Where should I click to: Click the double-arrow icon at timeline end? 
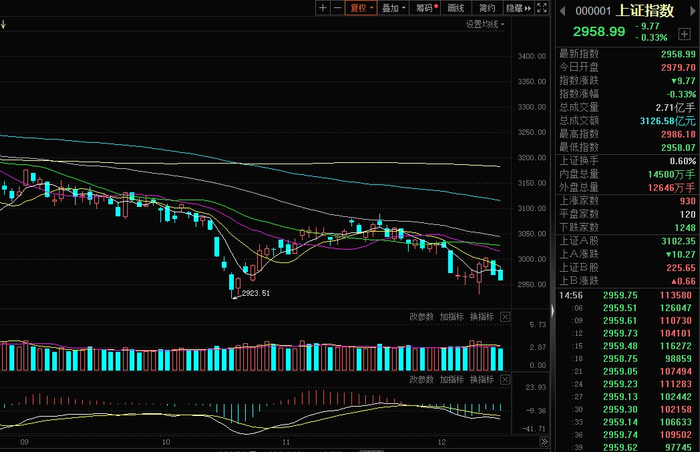[x=544, y=442]
